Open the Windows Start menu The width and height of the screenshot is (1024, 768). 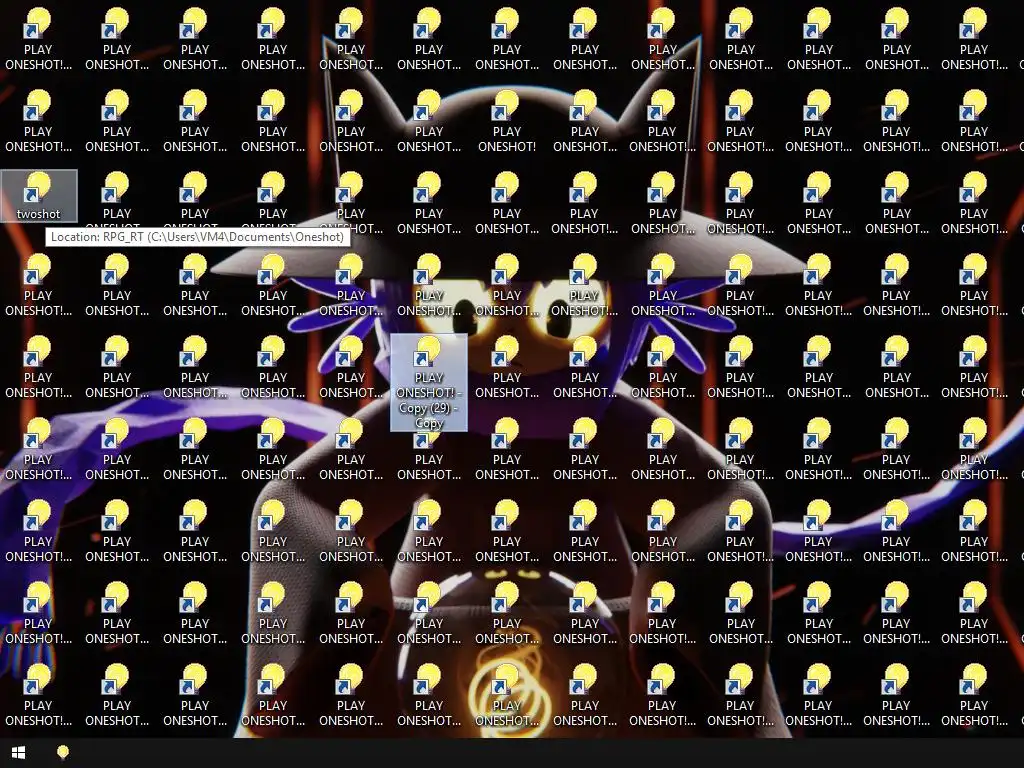pos(18,753)
